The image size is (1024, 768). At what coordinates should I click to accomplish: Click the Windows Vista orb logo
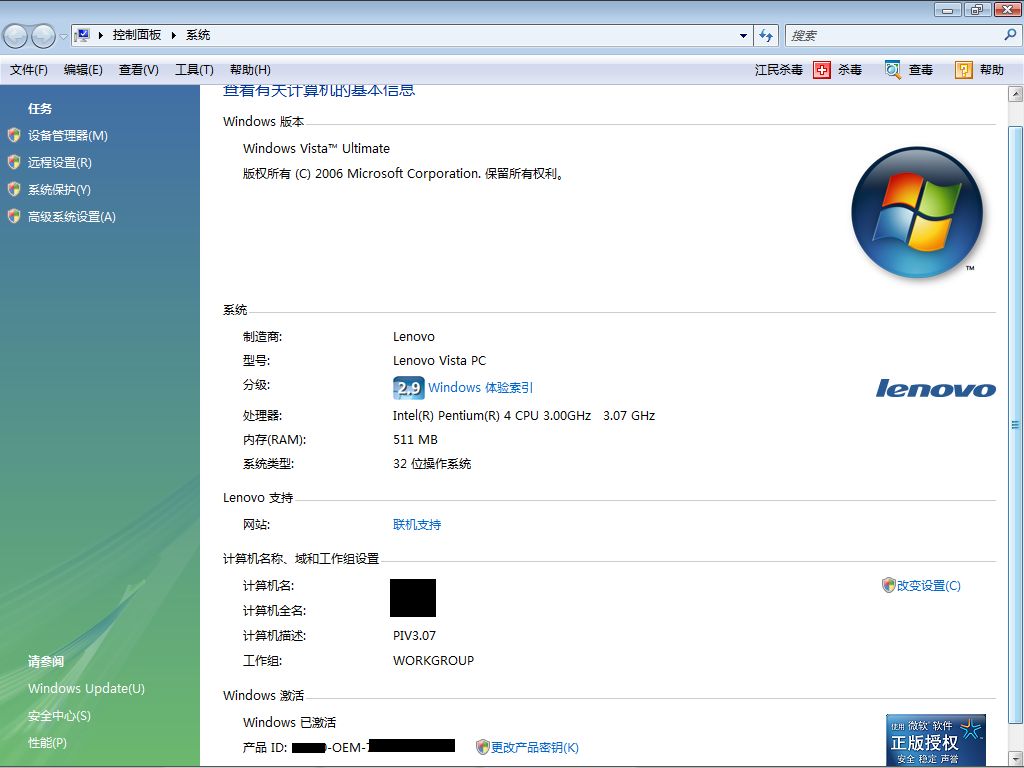(917, 212)
